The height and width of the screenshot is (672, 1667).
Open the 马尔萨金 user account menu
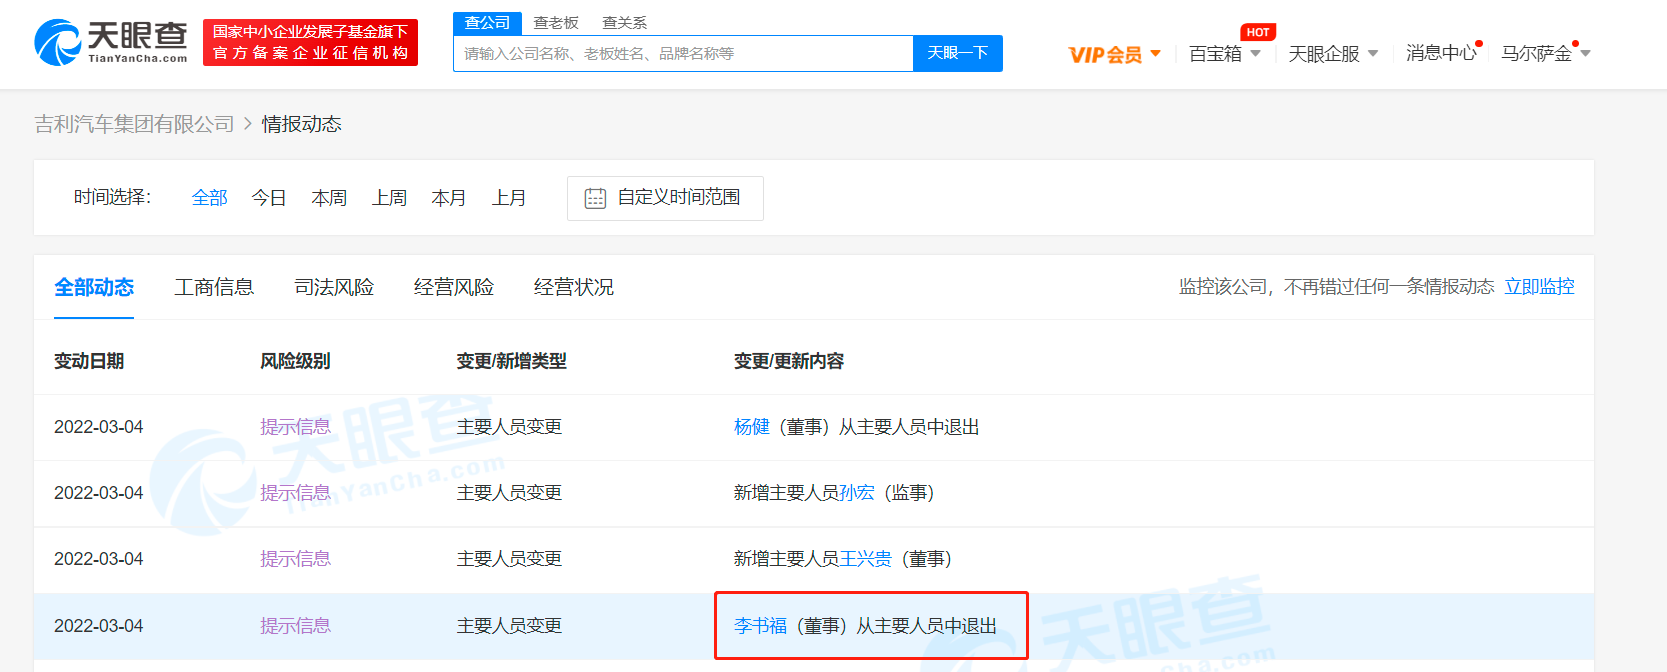tap(1544, 54)
